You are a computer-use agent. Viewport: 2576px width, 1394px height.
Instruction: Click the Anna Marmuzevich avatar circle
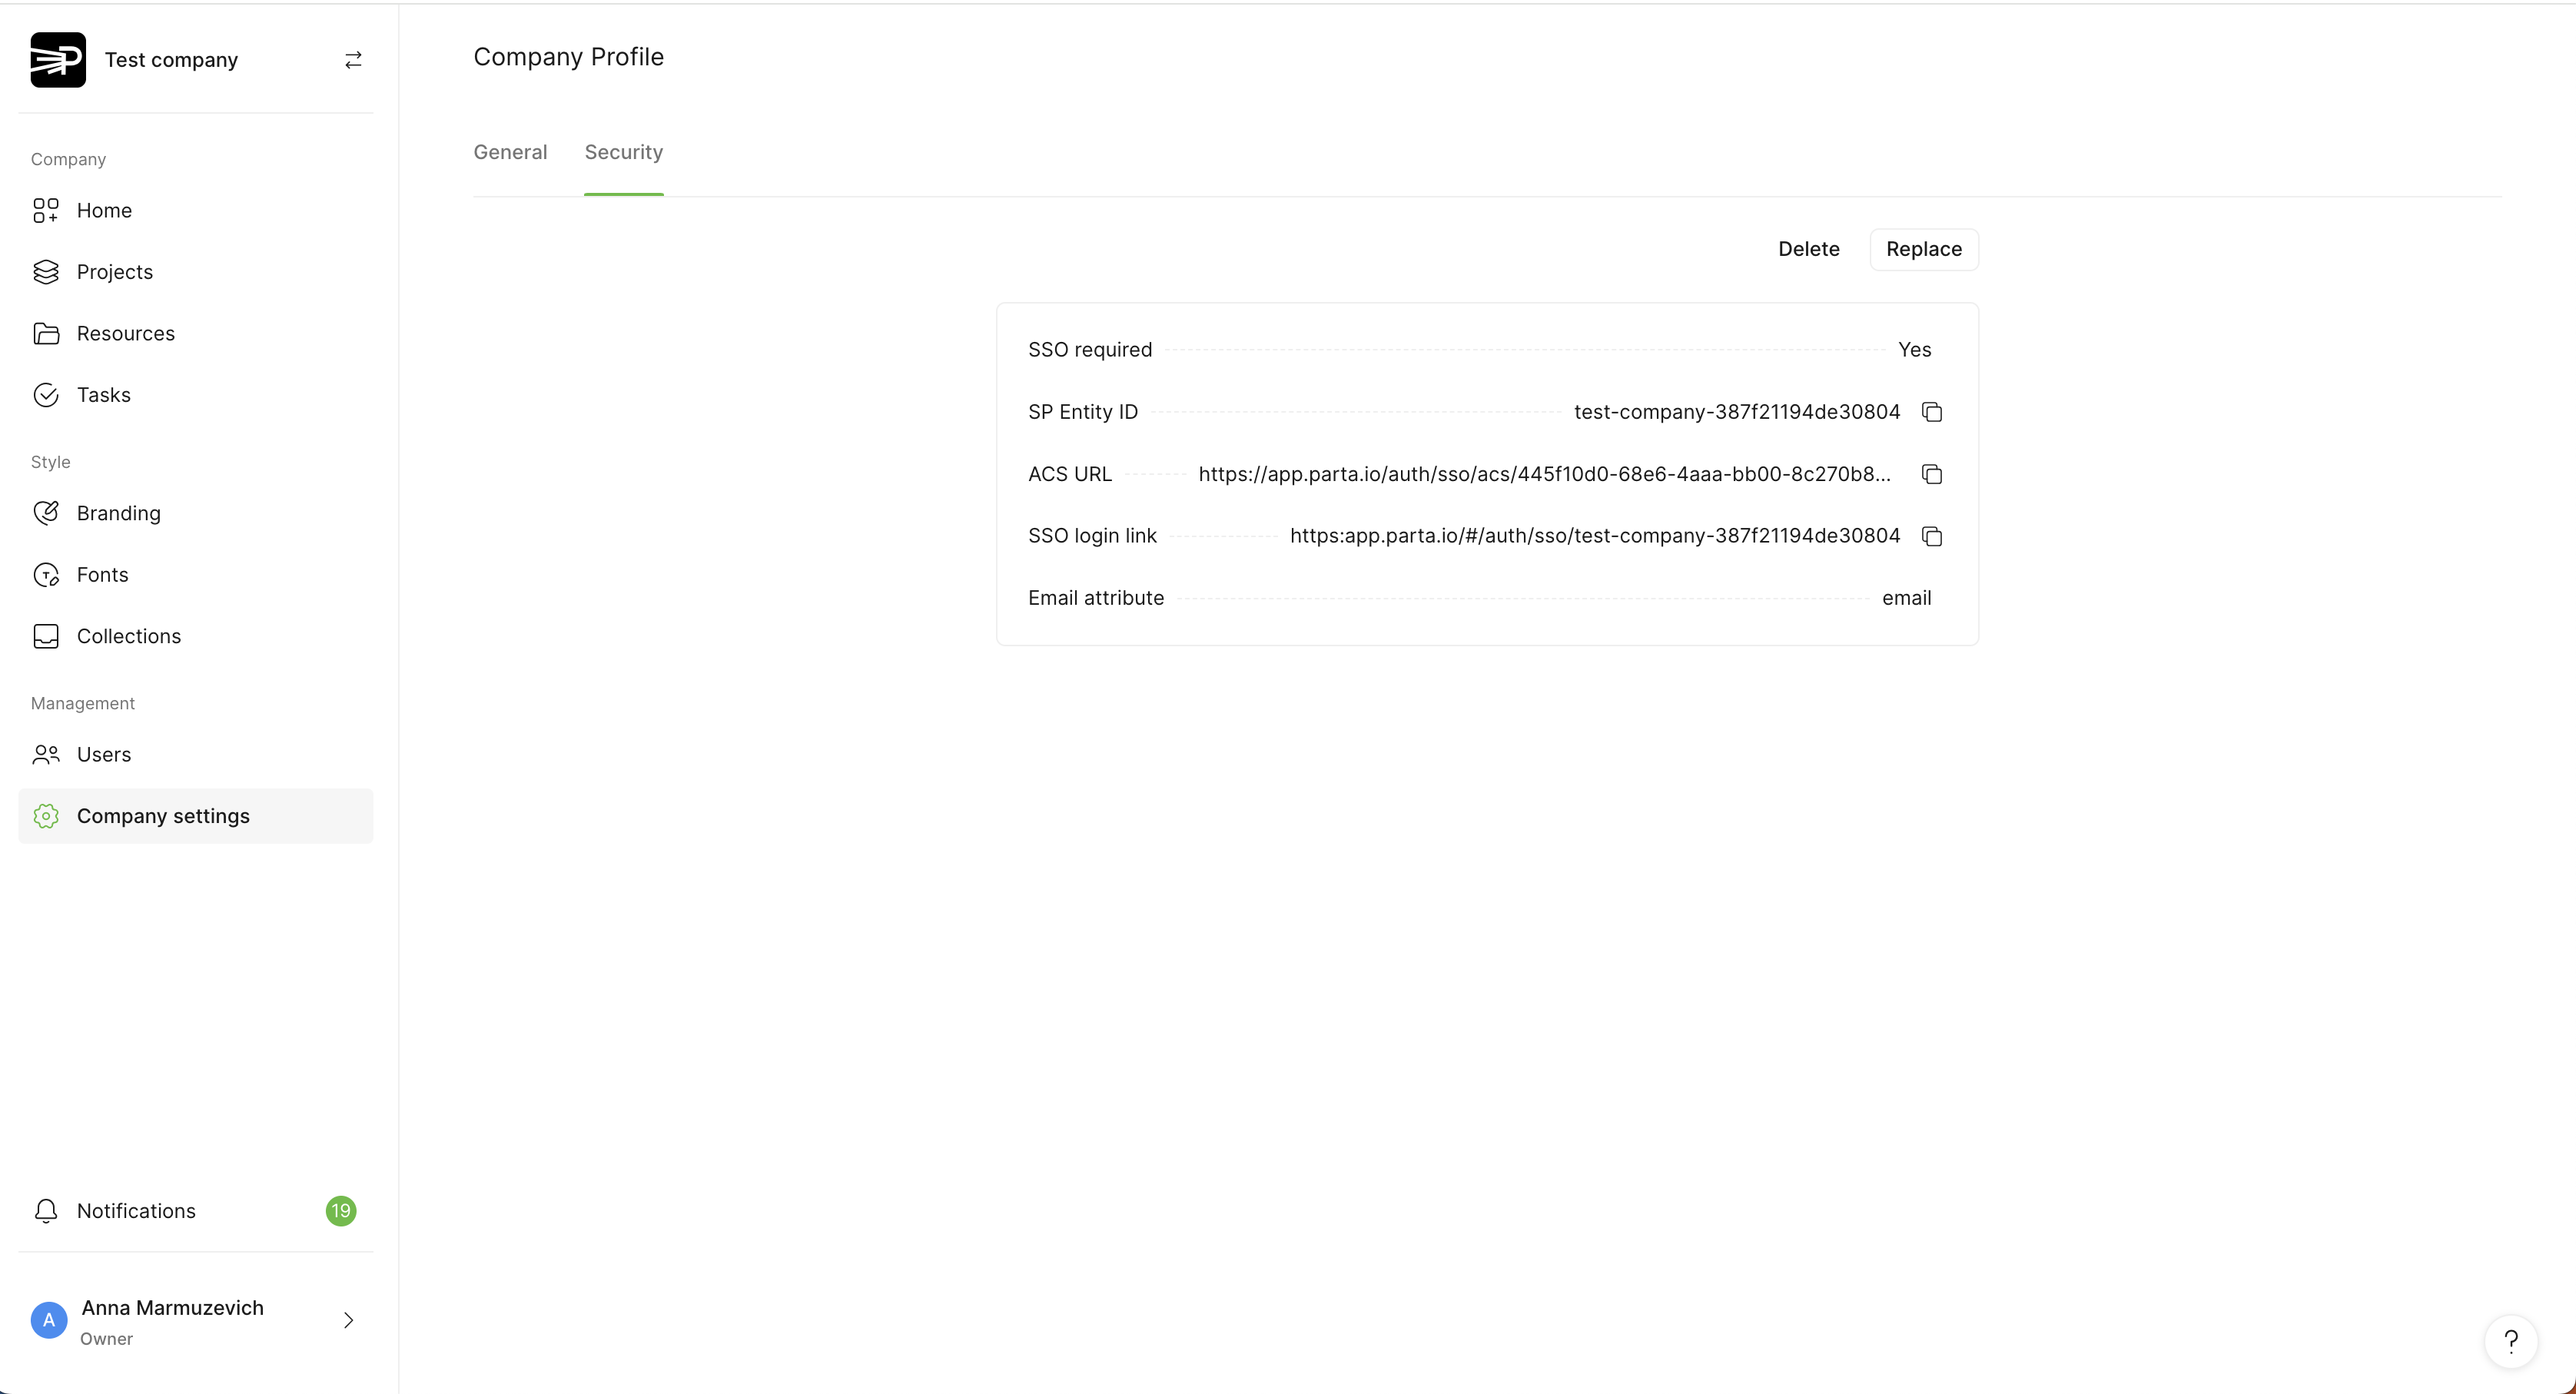48,1320
